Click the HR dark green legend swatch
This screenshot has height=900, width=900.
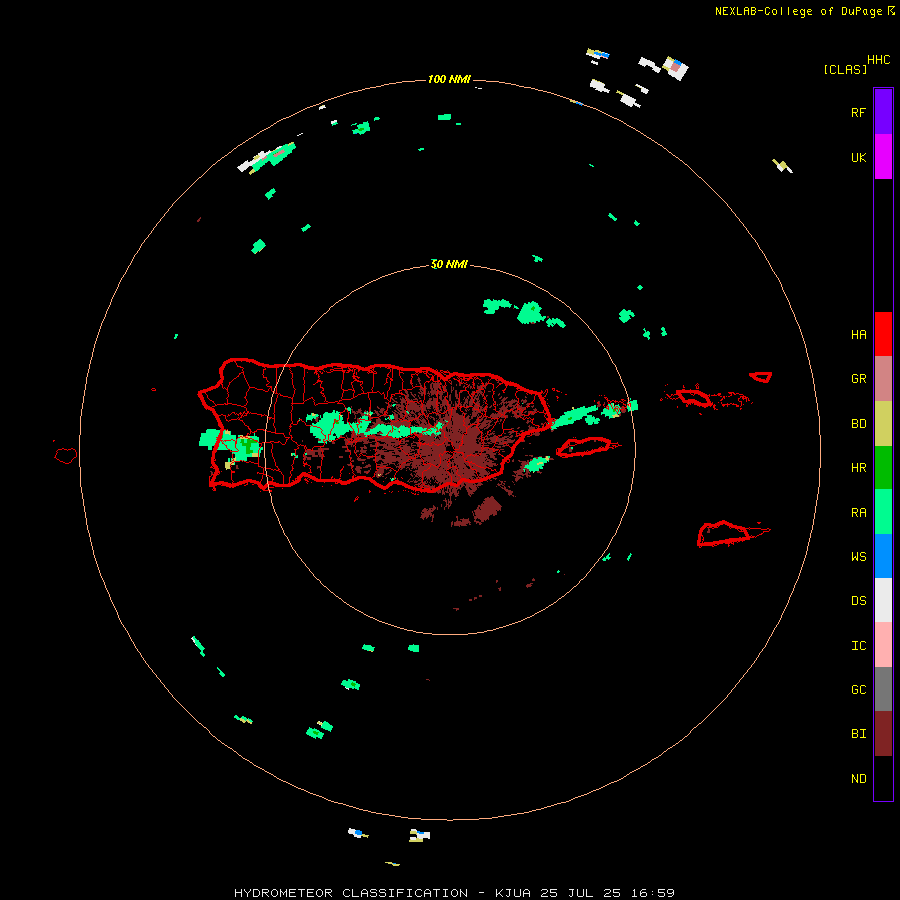pyautogui.click(x=883, y=467)
